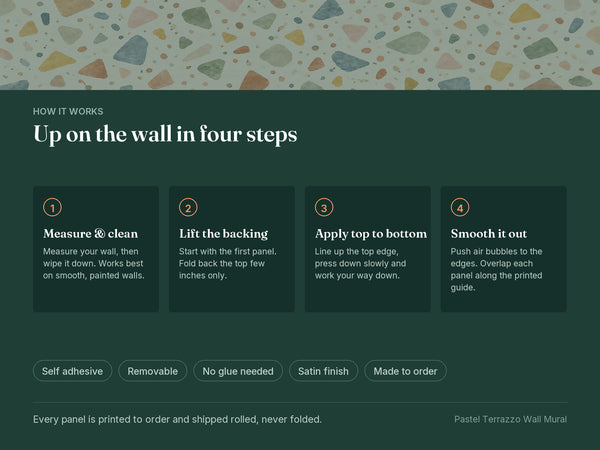Click the step 3 circled number icon
Viewport: 600px width, 450px height.
tap(324, 207)
